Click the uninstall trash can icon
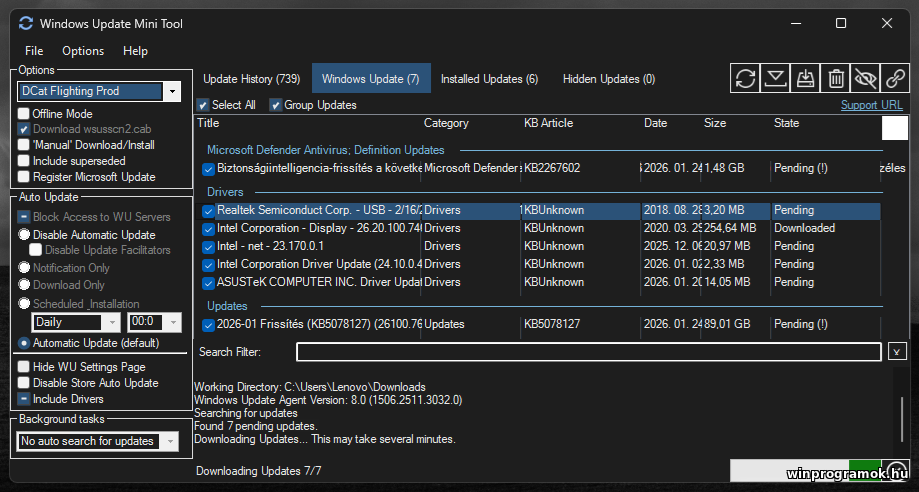Image resolution: width=919 pixels, height=492 pixels. click(x=835, y=78)
